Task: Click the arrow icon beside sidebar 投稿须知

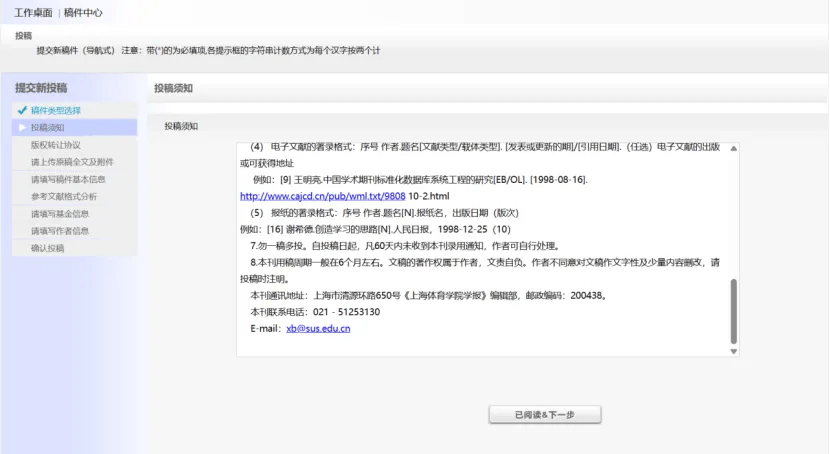Action: tap(21, 128)
